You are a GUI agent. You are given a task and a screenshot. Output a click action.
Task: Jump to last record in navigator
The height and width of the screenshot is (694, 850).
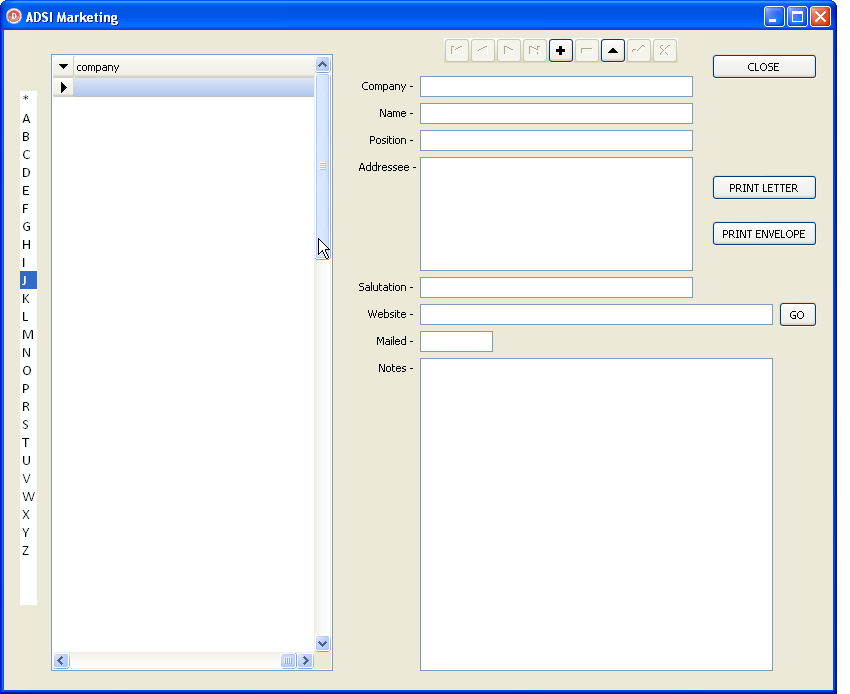click(535, 50)
